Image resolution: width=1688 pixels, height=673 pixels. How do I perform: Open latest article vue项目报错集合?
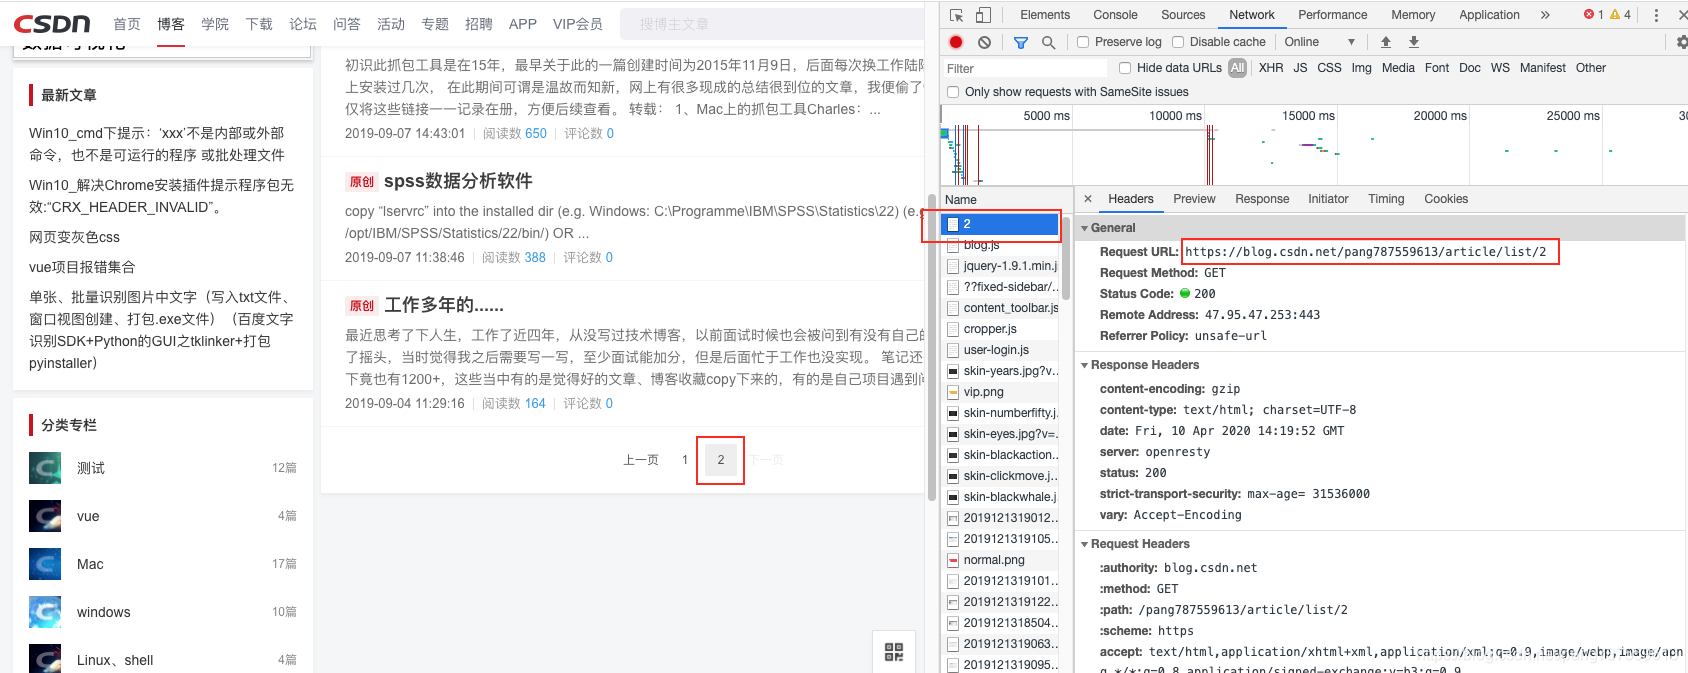(82, 267)
